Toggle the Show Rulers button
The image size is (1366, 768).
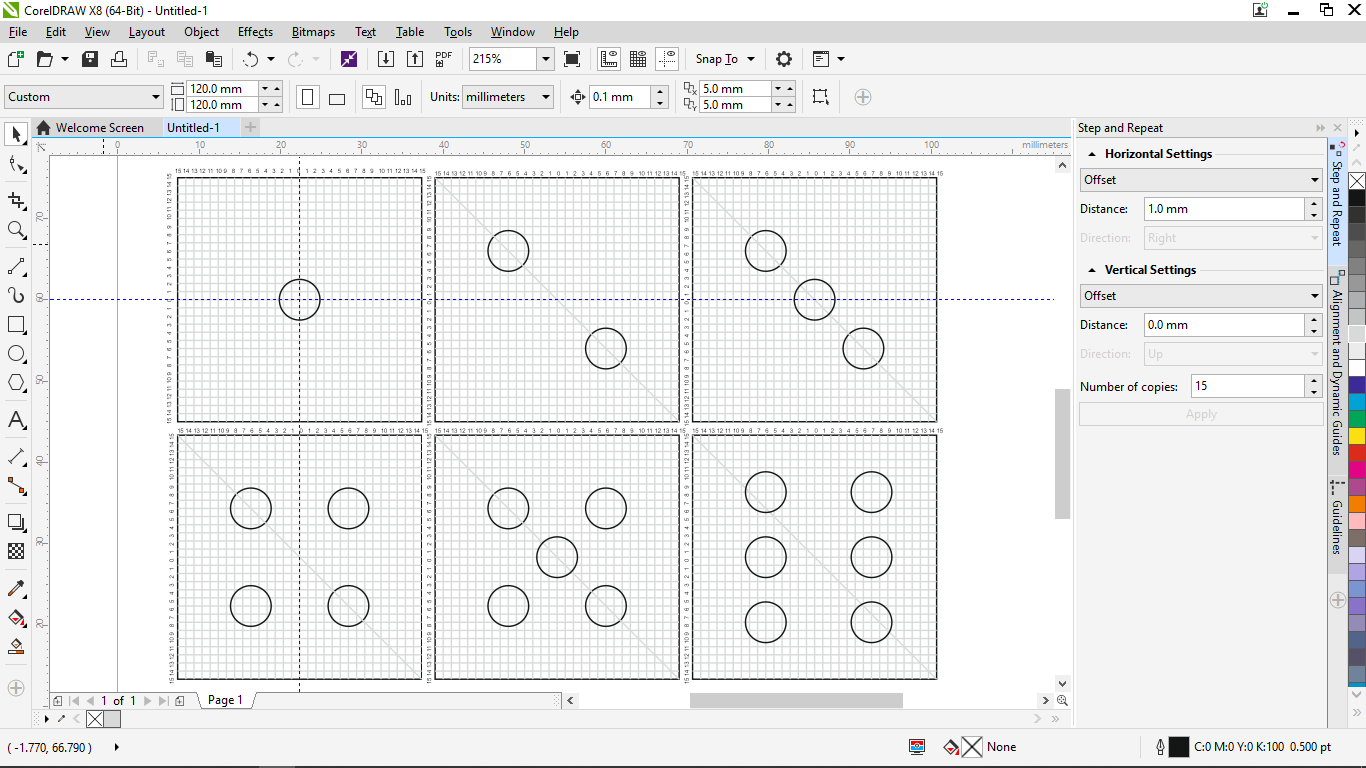[609, 59]
